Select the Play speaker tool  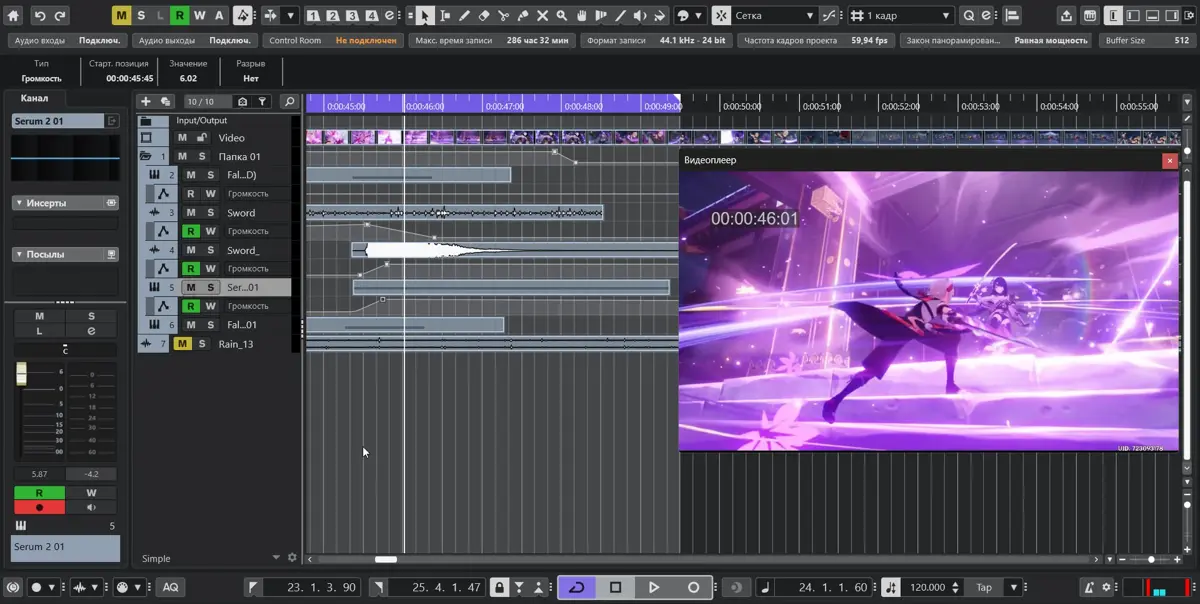pos(640,16)
